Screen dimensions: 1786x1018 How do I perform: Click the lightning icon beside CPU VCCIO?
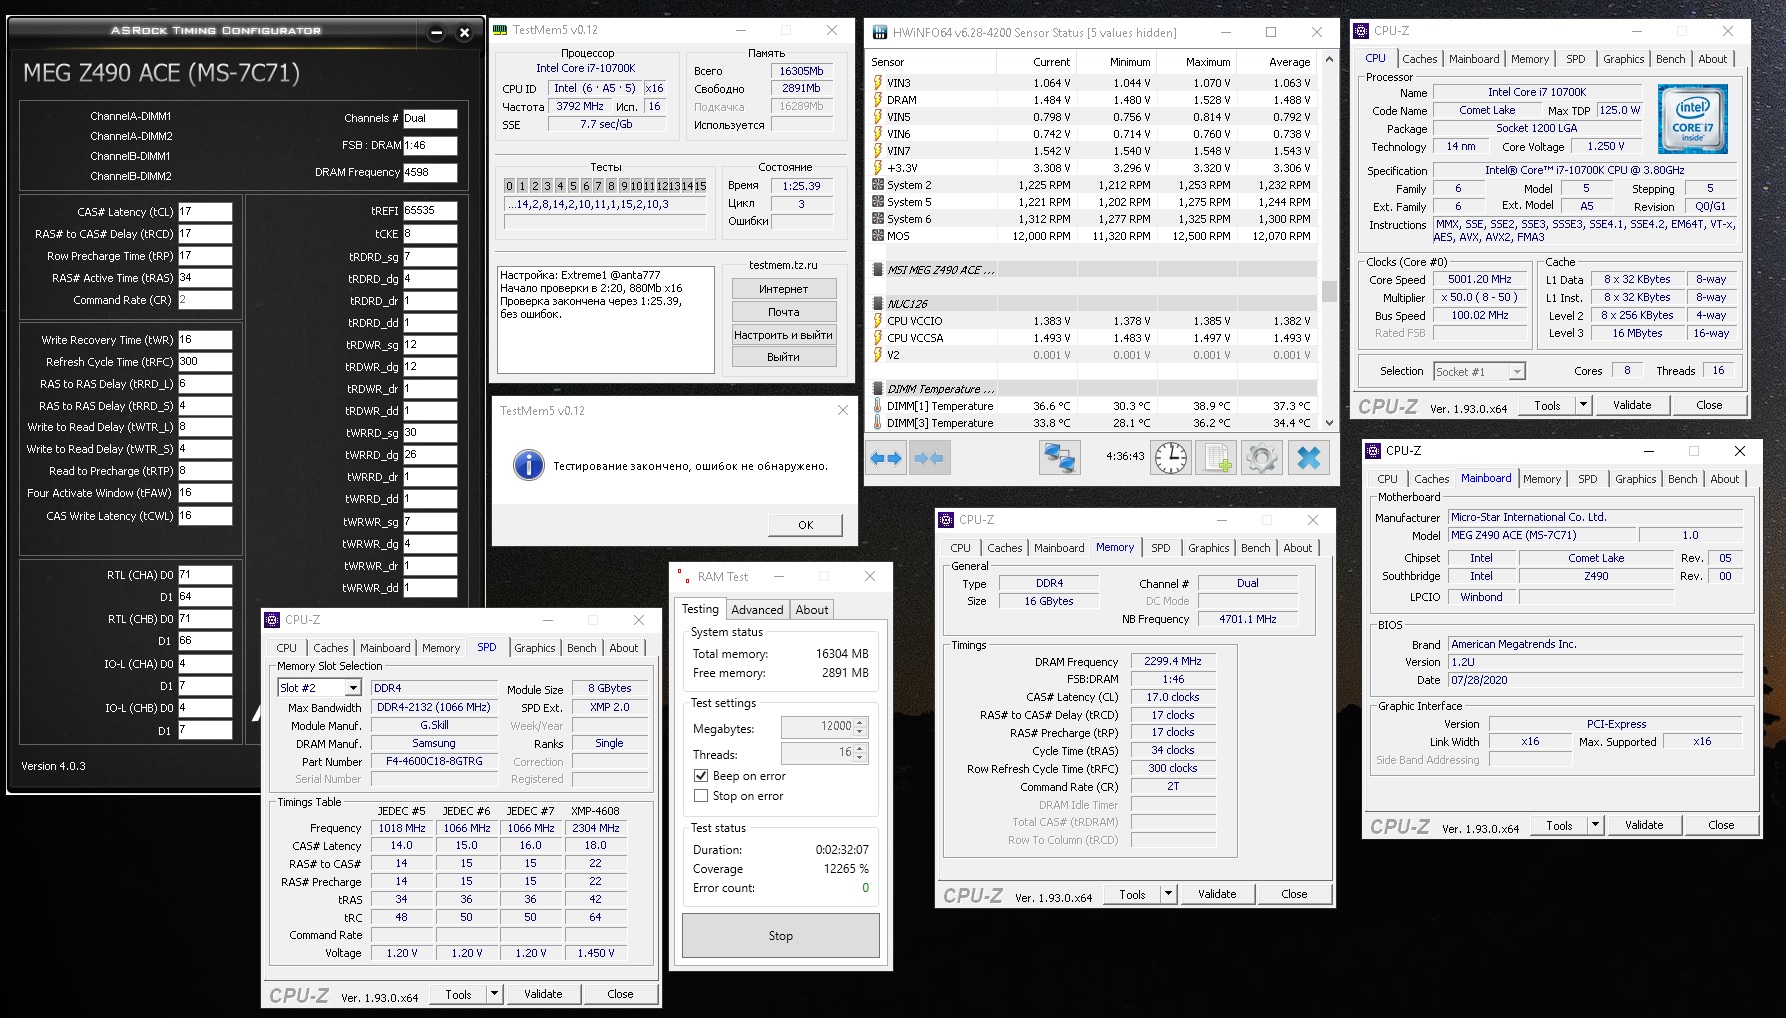(x=878, y=321)
